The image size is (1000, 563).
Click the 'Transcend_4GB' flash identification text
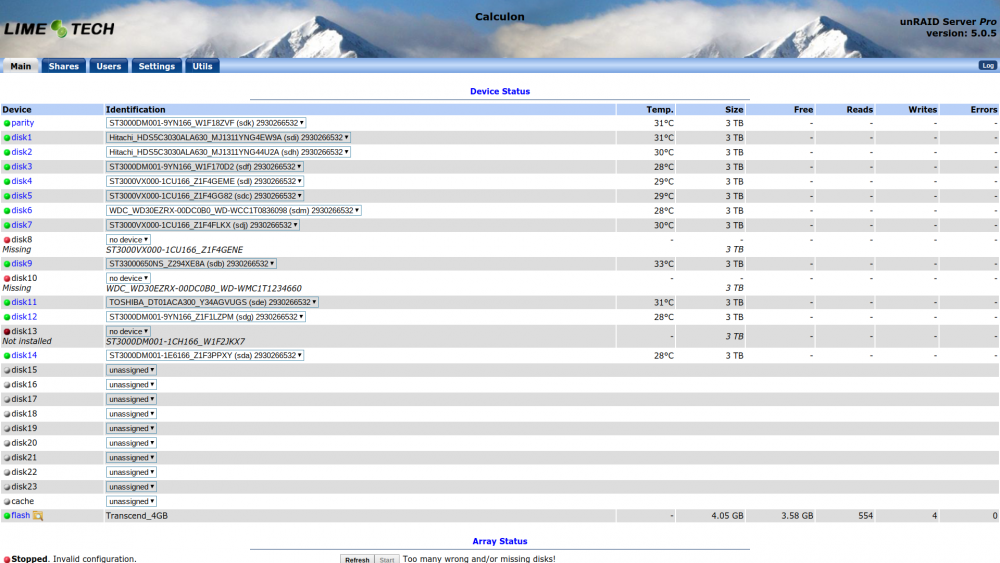(x=136, y=516)
